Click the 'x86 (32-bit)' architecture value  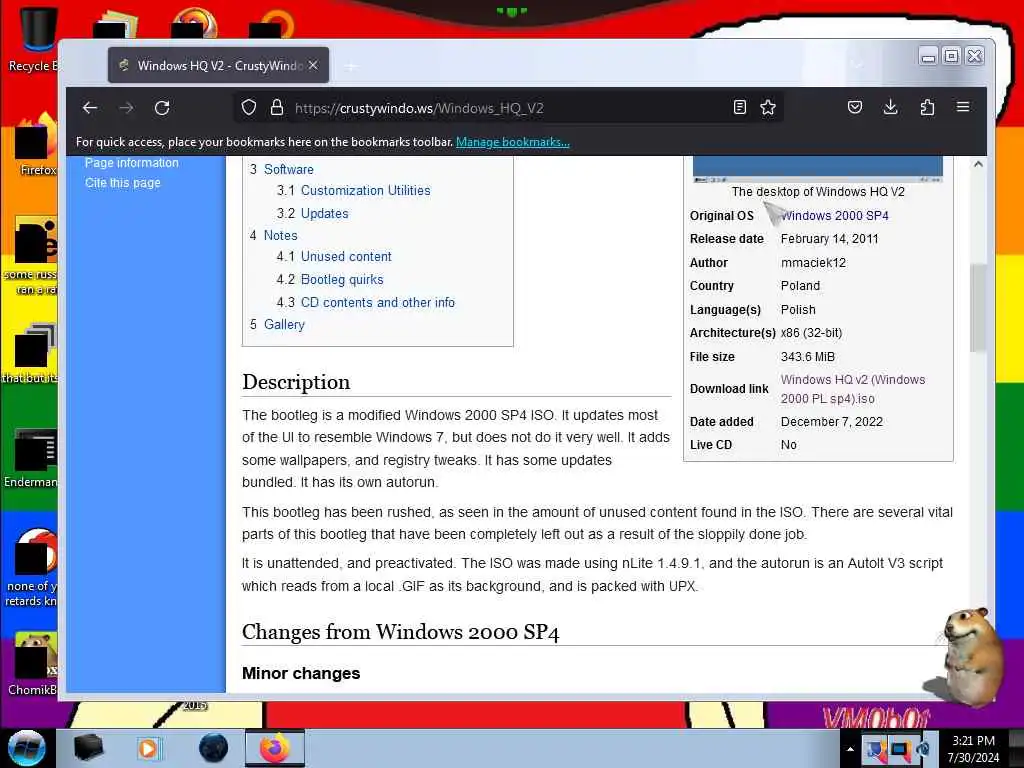(x=811, y=333)
